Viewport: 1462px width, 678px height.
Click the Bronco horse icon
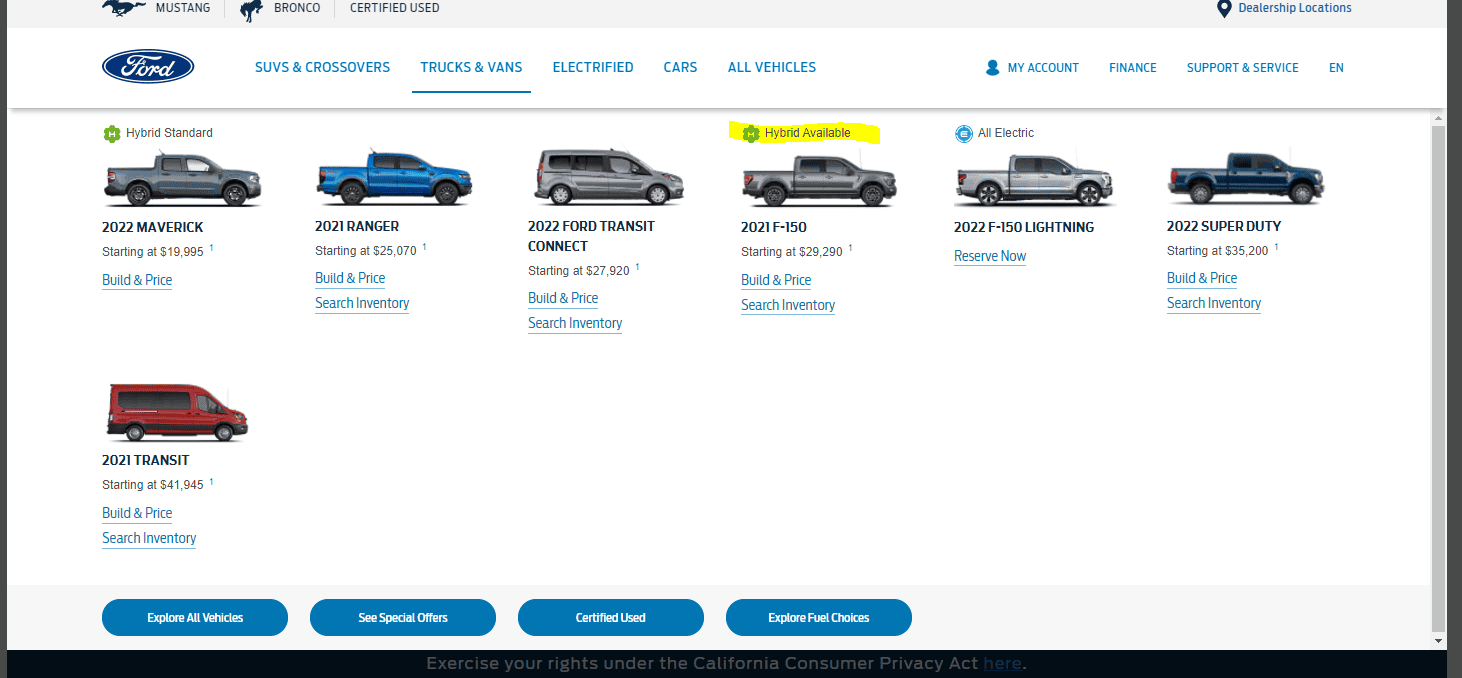[251, 9]
